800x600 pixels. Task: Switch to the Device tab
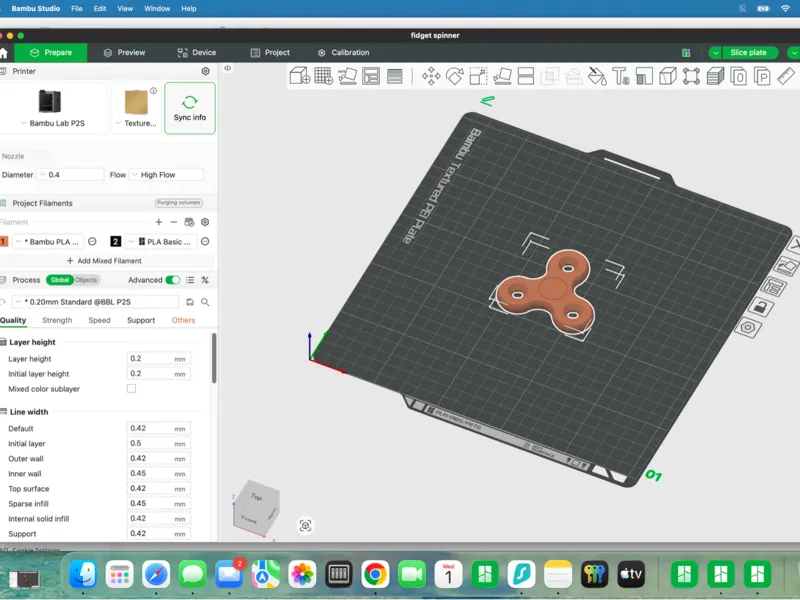click(x=196, y=53)
